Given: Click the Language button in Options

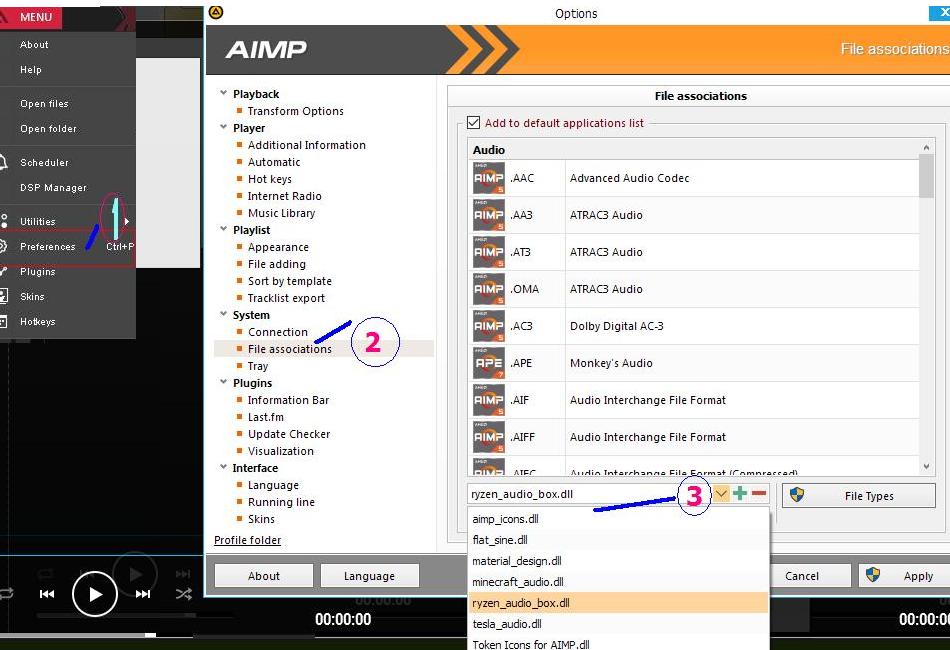Looking at the screenshot, I should 370,576.
